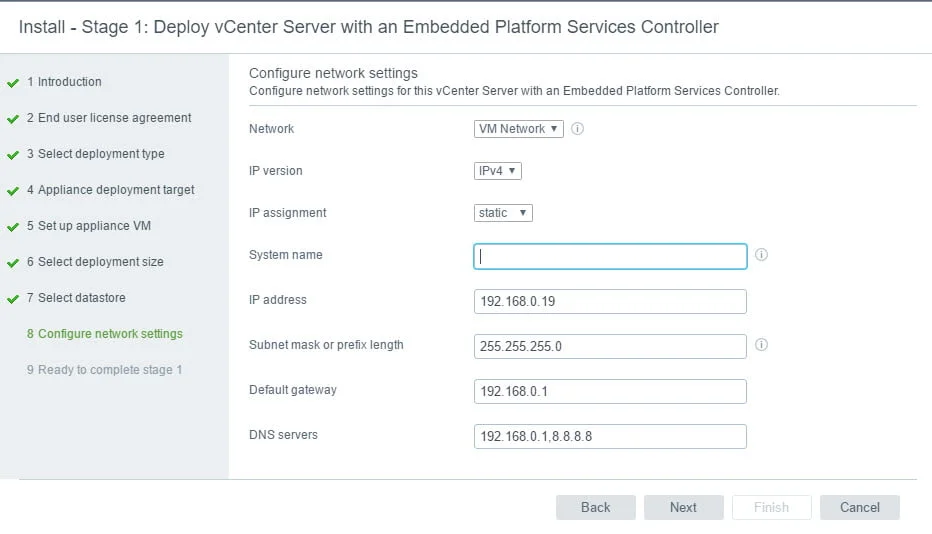Click the IP address input field
Image resolution: width=932 pixels, height=534 pixels.
click(610, 301)
